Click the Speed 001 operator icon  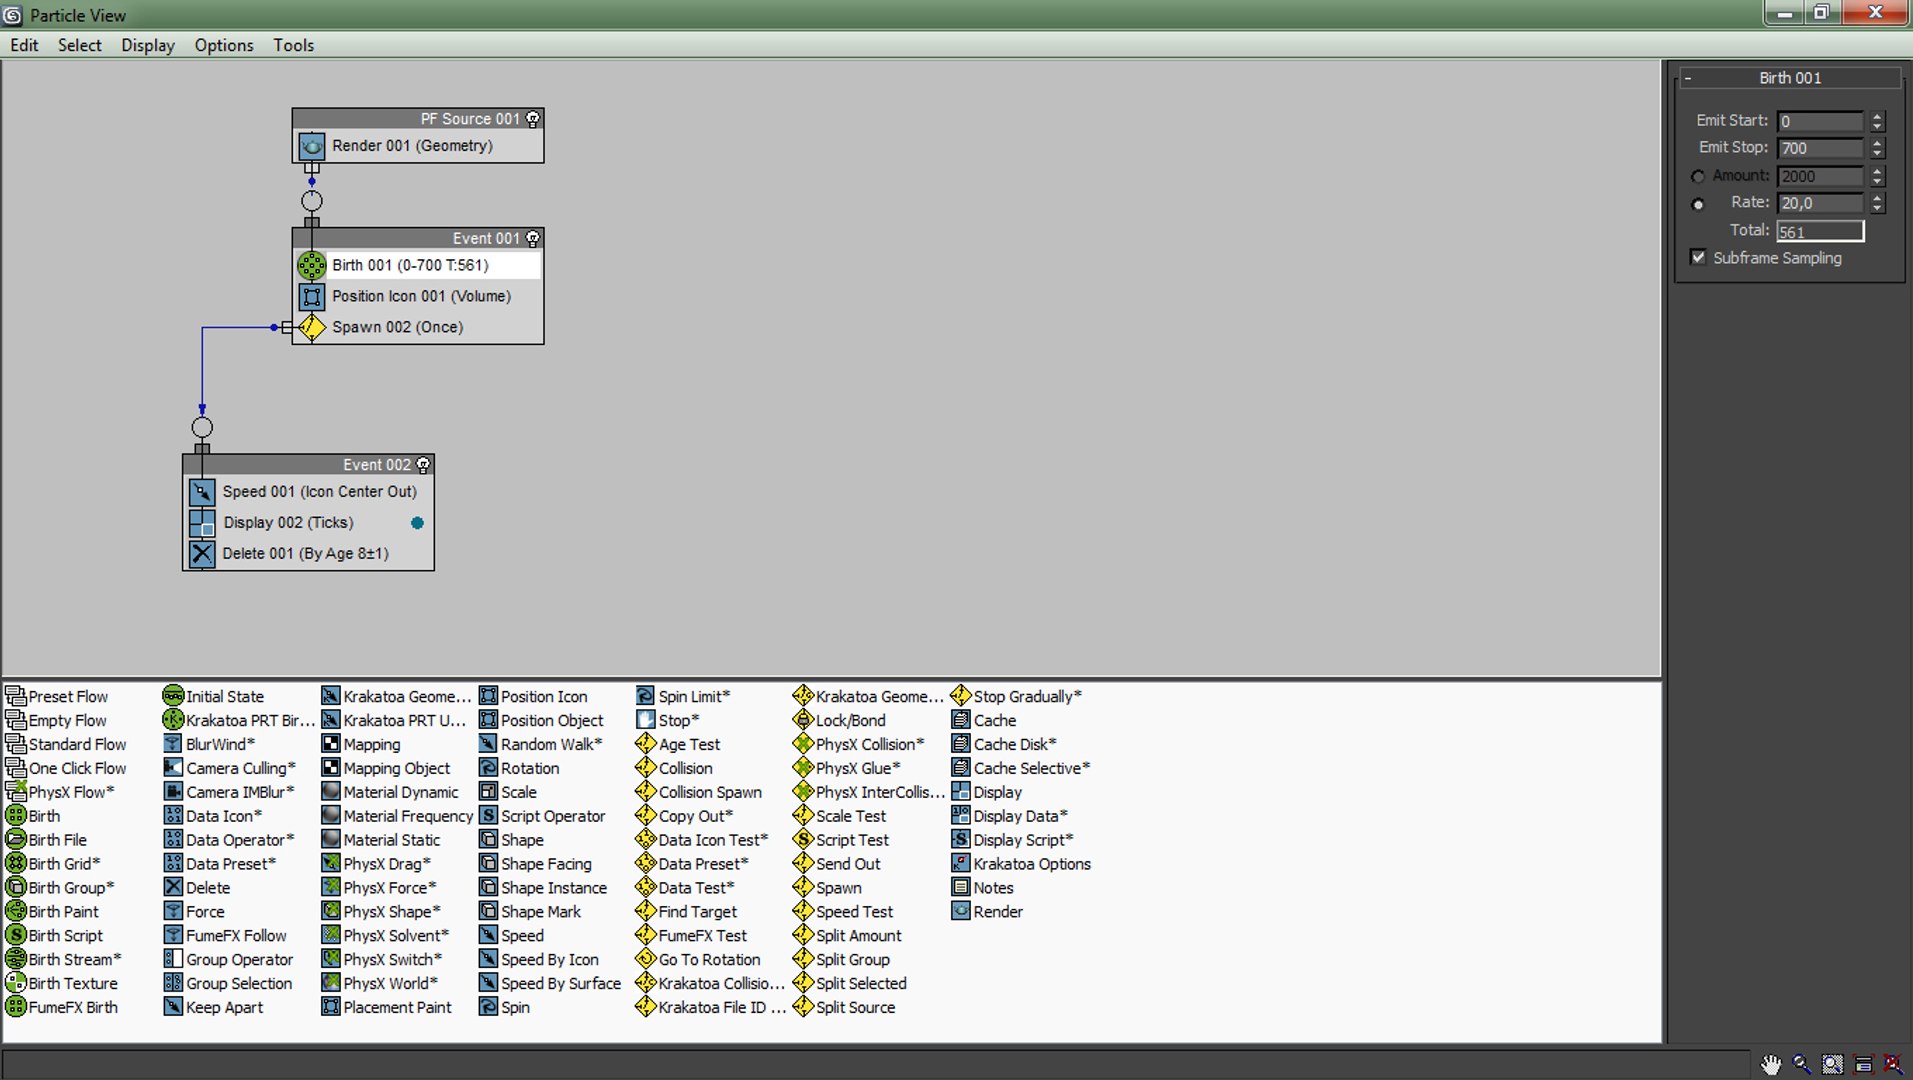tap(202, 492)
